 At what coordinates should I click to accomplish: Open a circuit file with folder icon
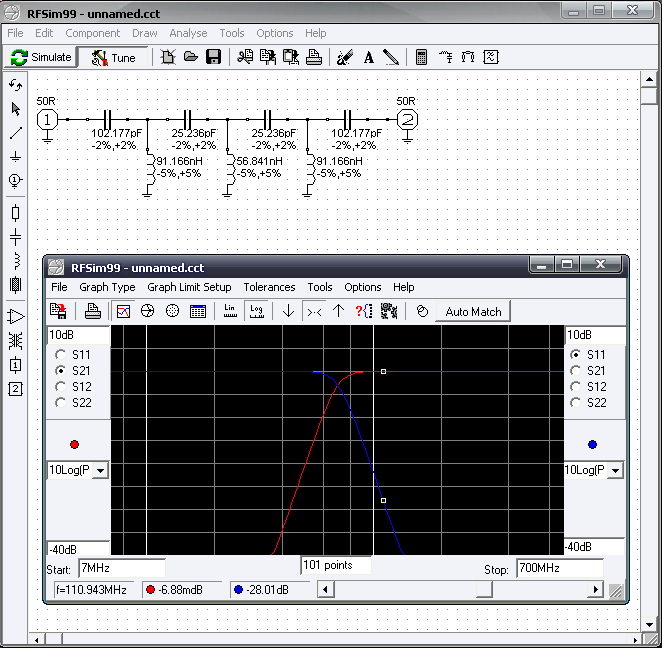point(191,57)
